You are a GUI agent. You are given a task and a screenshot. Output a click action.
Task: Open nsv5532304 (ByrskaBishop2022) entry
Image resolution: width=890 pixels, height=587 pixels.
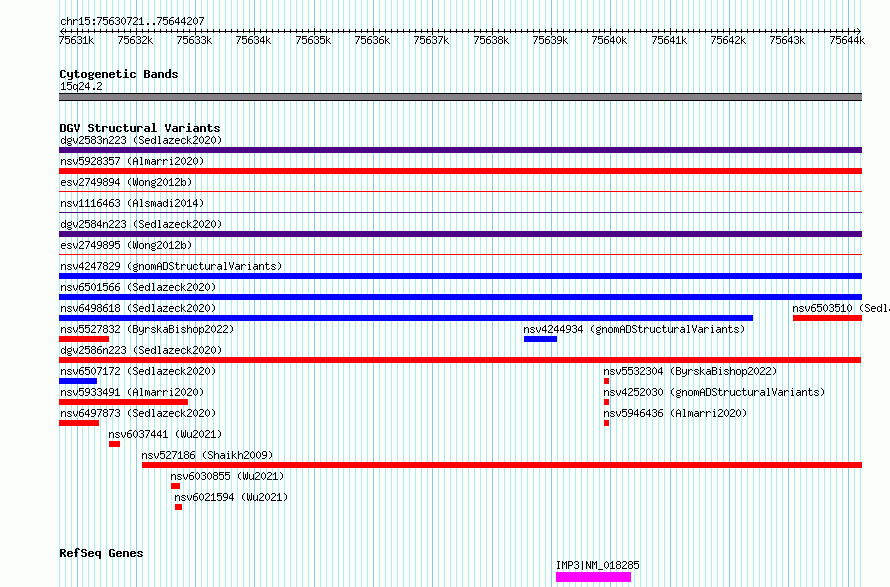pos(690,371)
